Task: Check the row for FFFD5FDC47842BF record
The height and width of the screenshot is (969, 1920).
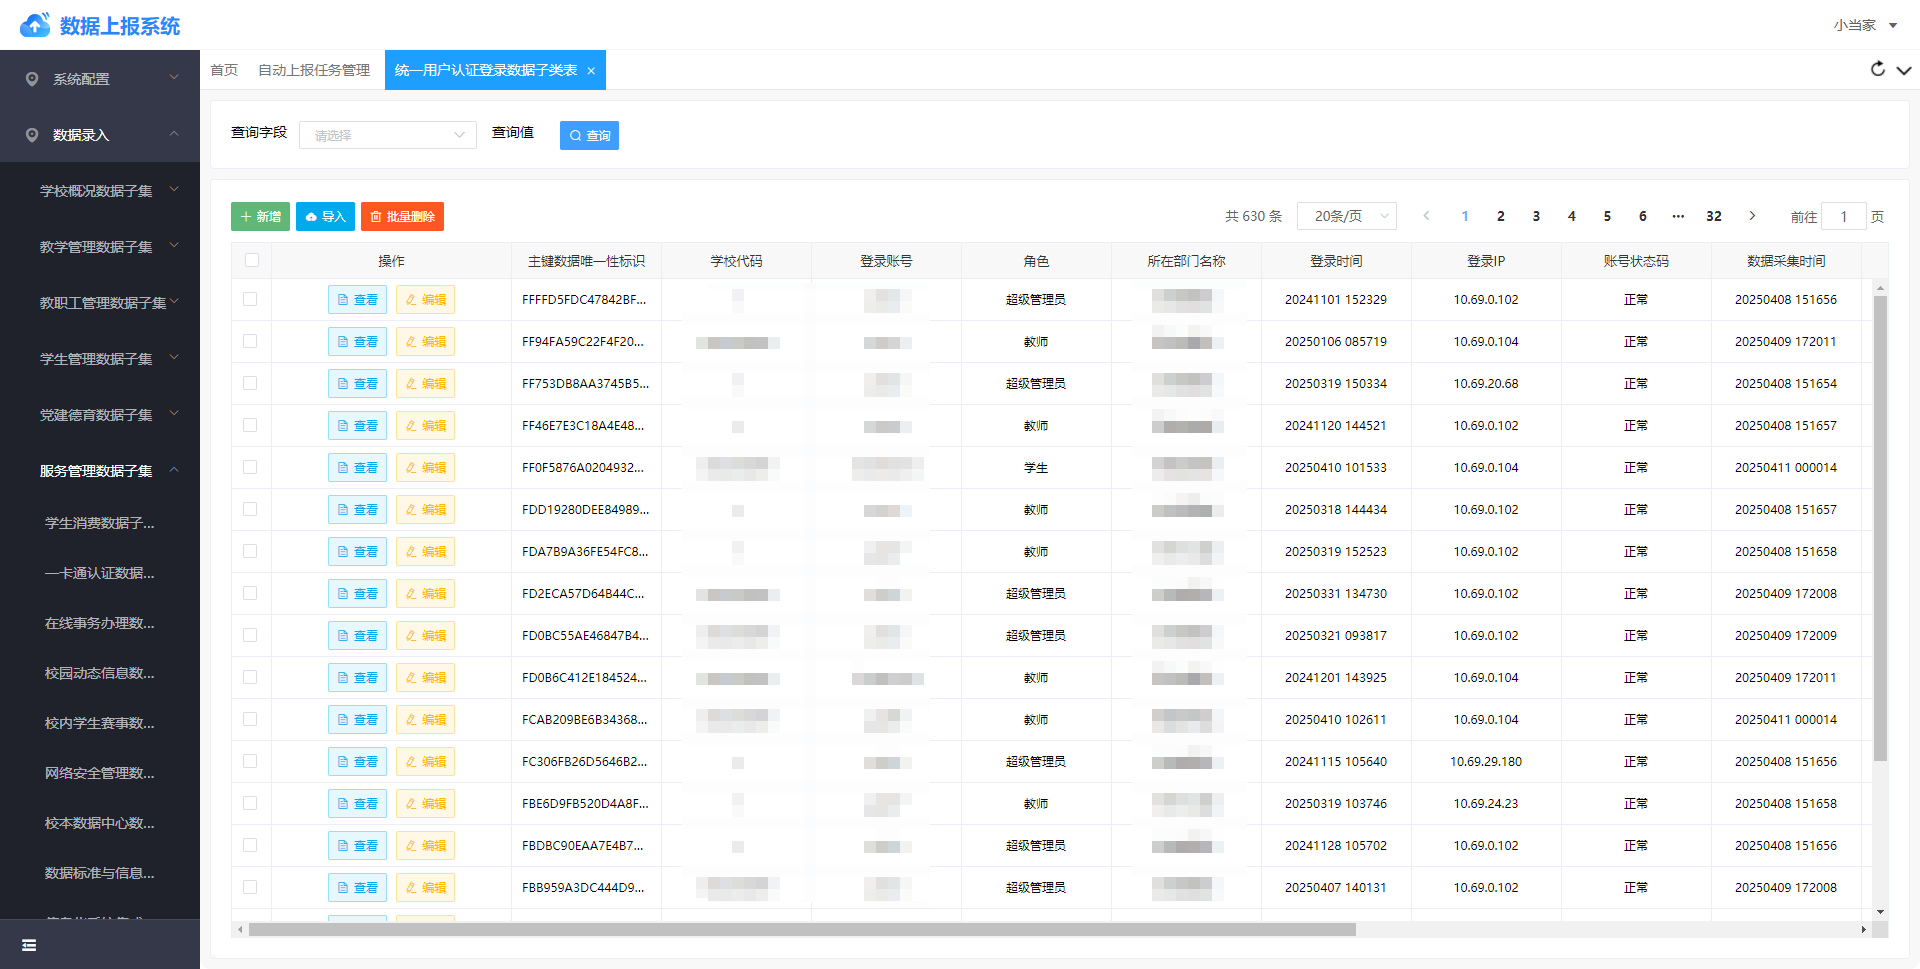Action: [x=250, y=299]
